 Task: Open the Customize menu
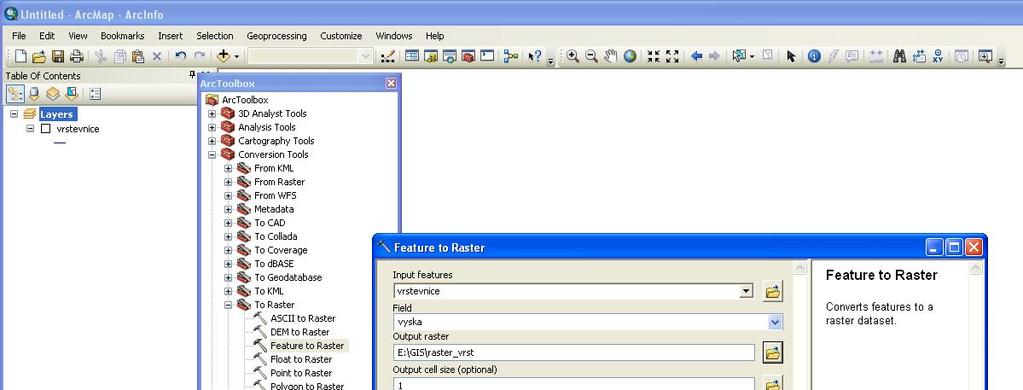coord(341,36)
